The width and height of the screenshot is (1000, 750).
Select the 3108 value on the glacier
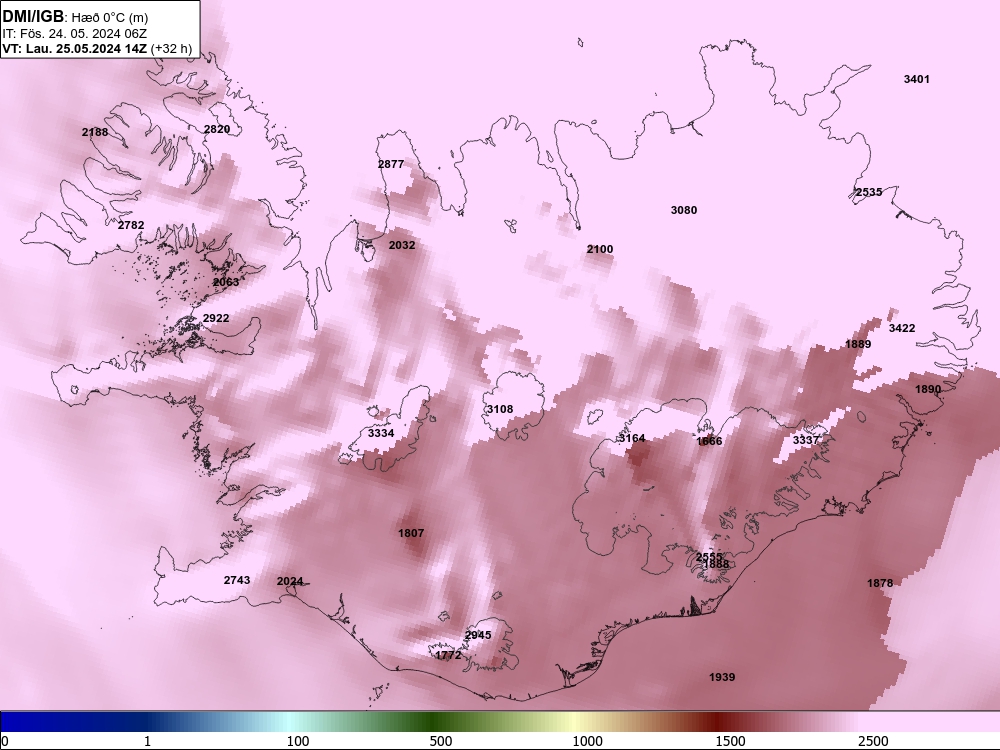coord(499,409)
